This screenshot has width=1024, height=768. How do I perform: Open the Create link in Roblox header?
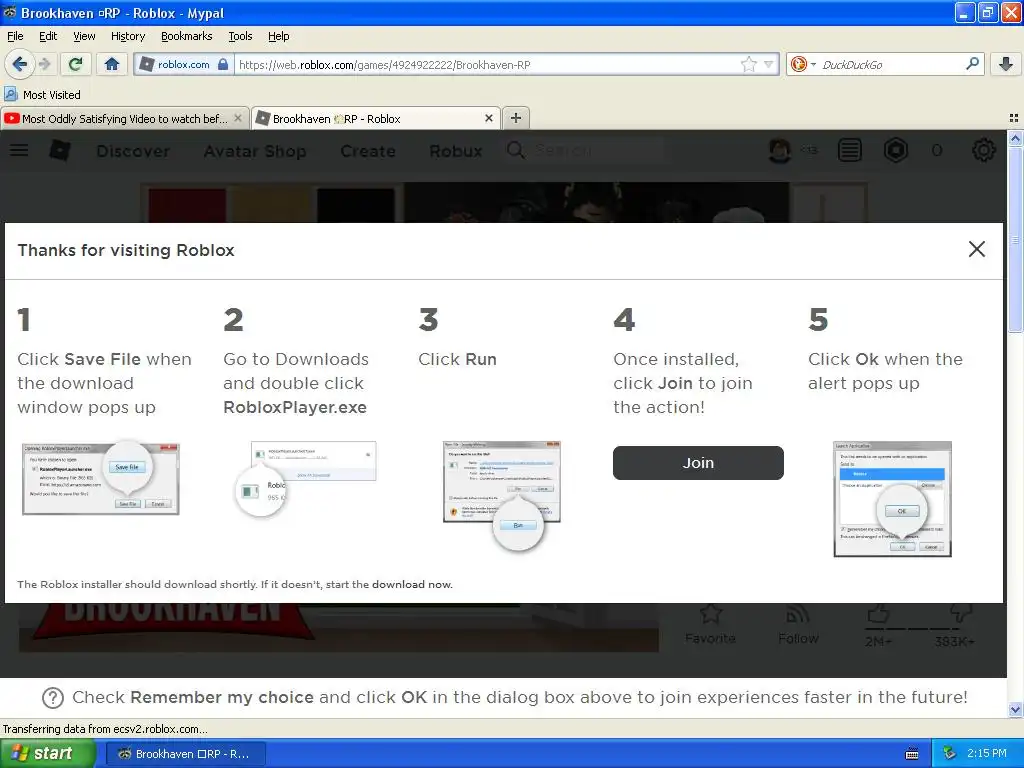pos(368,152)
